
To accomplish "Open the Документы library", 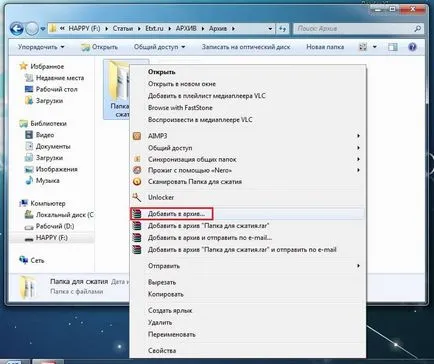I will click(x=48, y=146).
